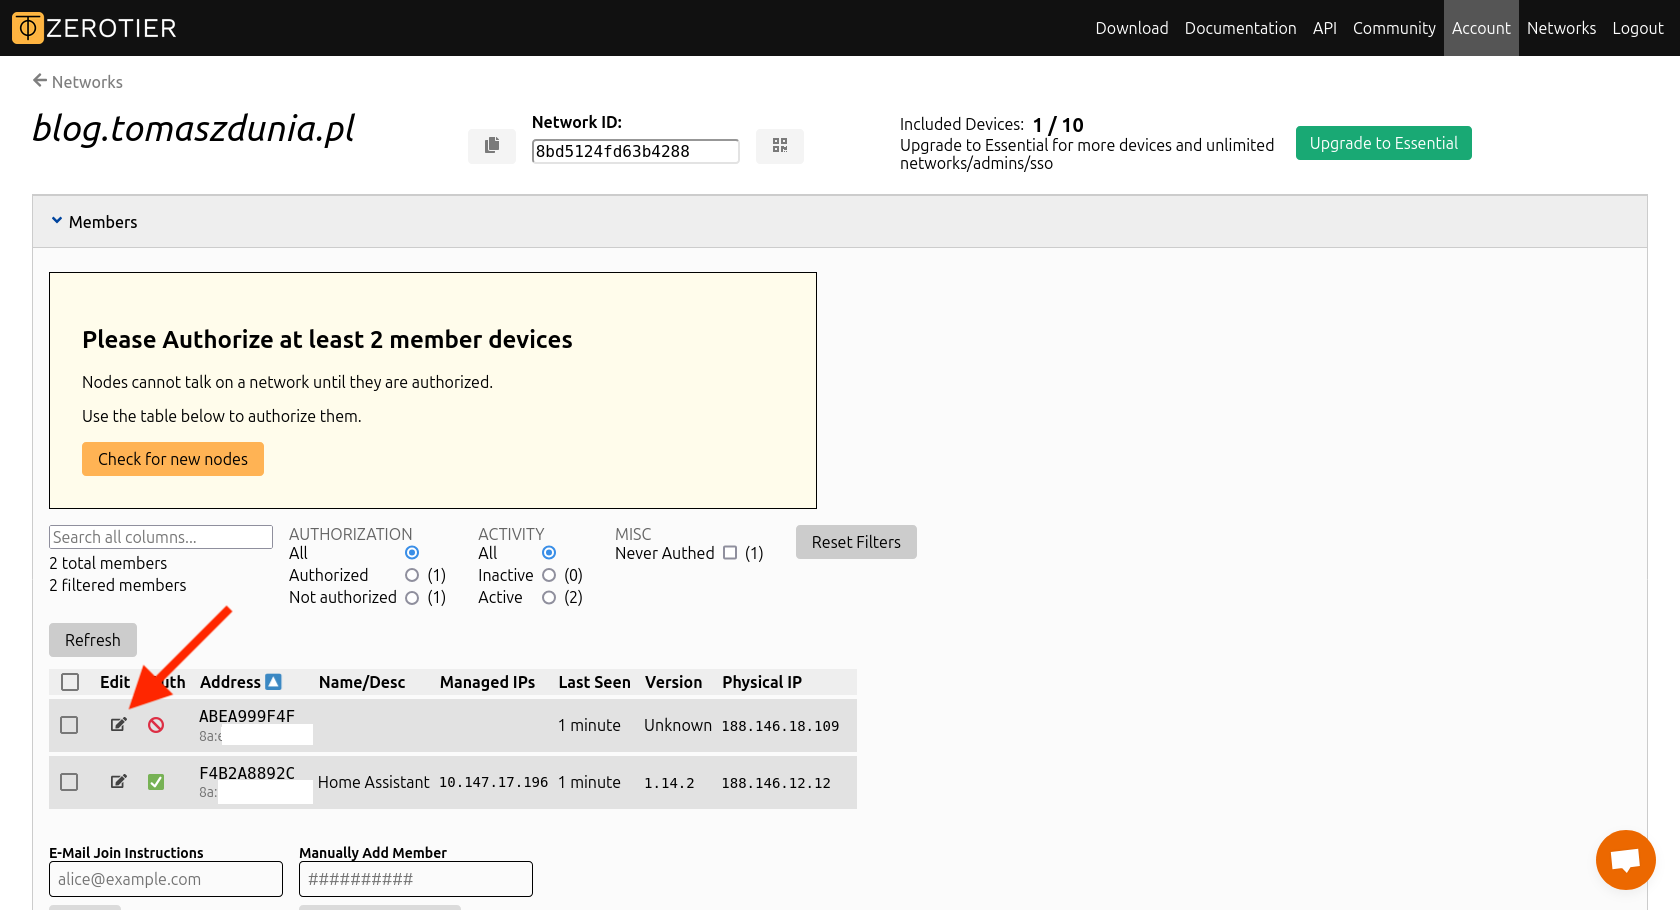Click the red not-authorized icon for ABEA999F4F
This screenshot has height=910, width=1680.
156,725
